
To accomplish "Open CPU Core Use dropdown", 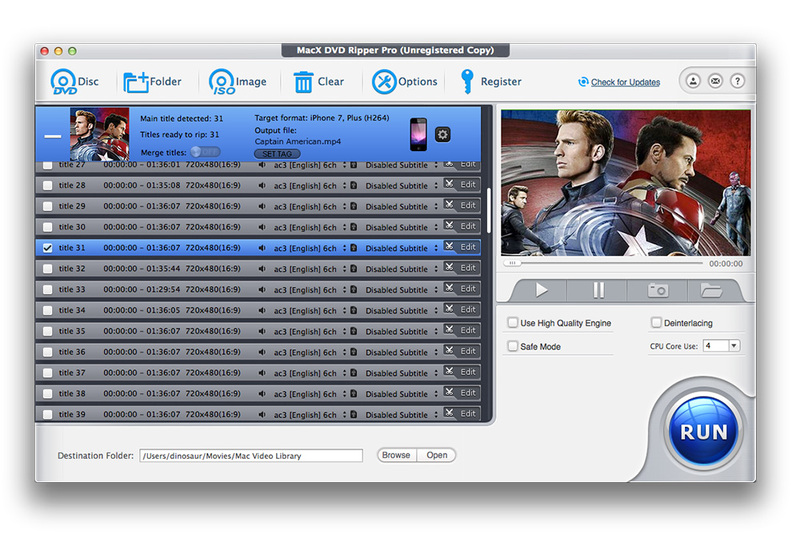I will [x=734, y=345].
